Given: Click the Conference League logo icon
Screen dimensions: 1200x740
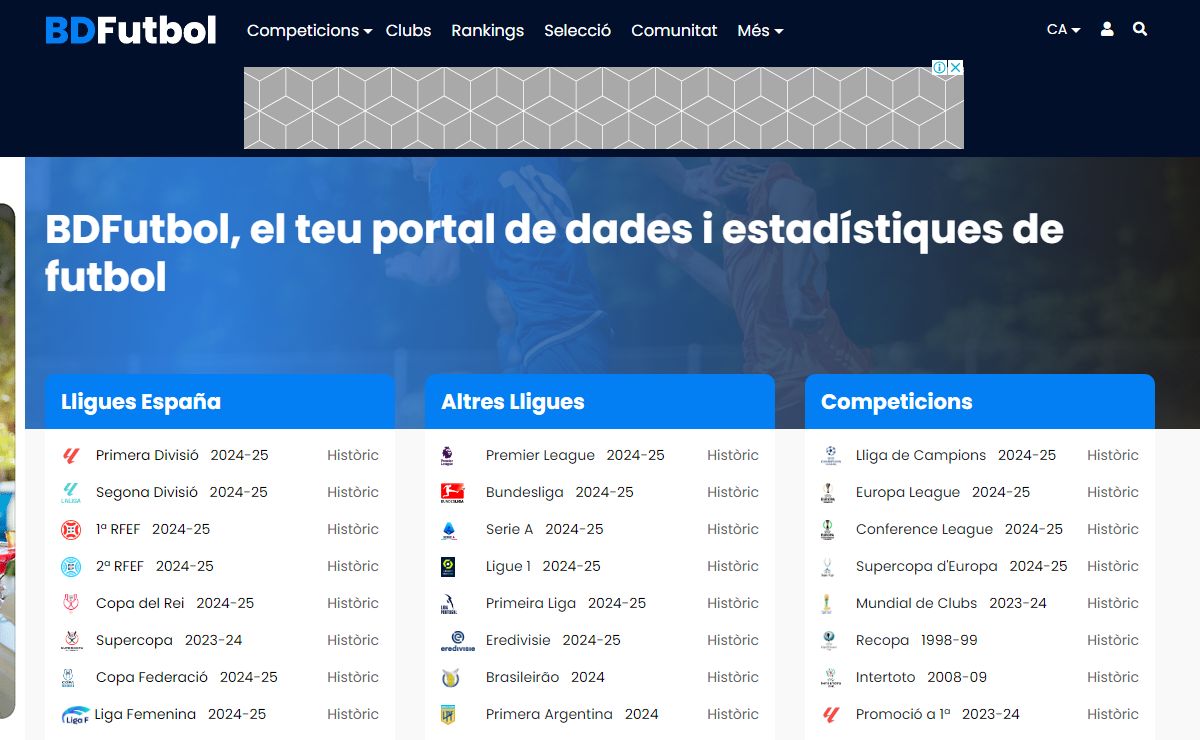Looking at the screenshot, I should (x=828, y=529).
